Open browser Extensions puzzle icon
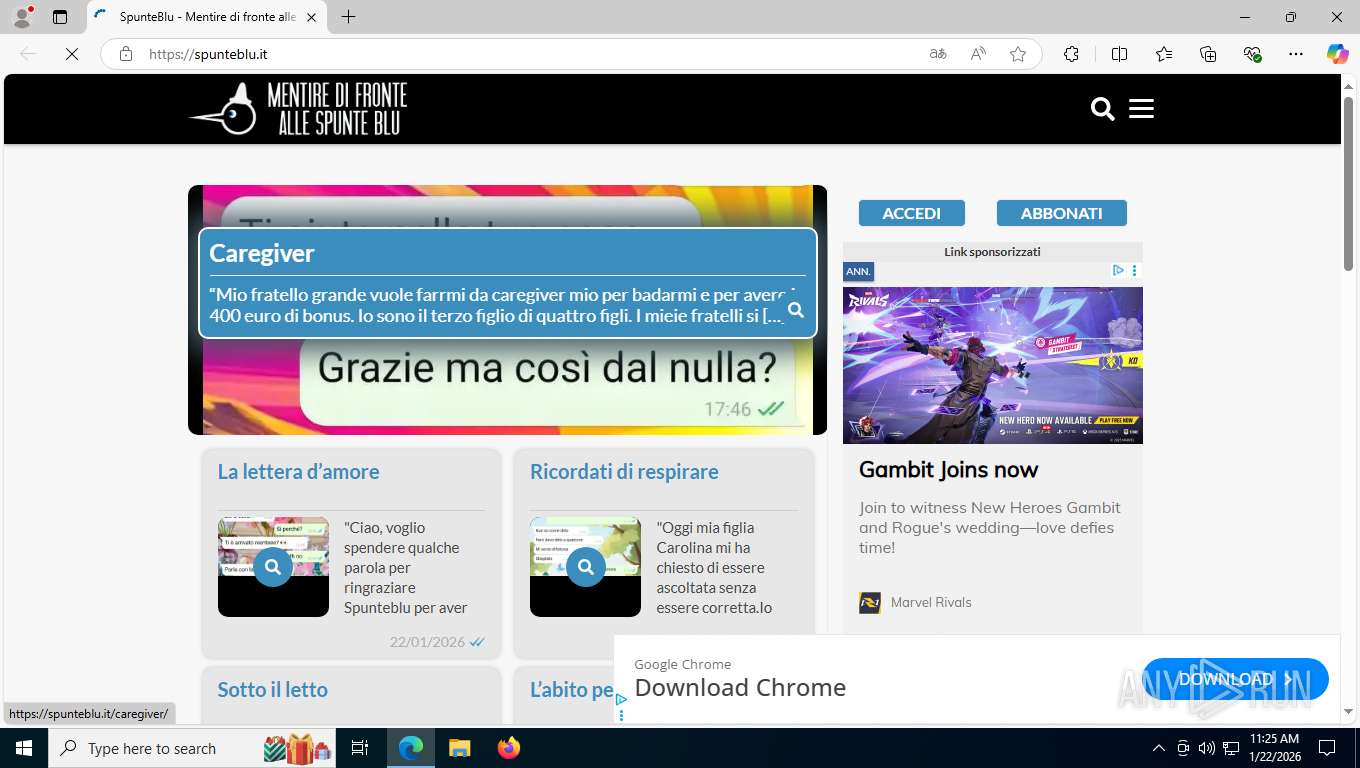The image size is (1360, 768). coord(1071,54)
